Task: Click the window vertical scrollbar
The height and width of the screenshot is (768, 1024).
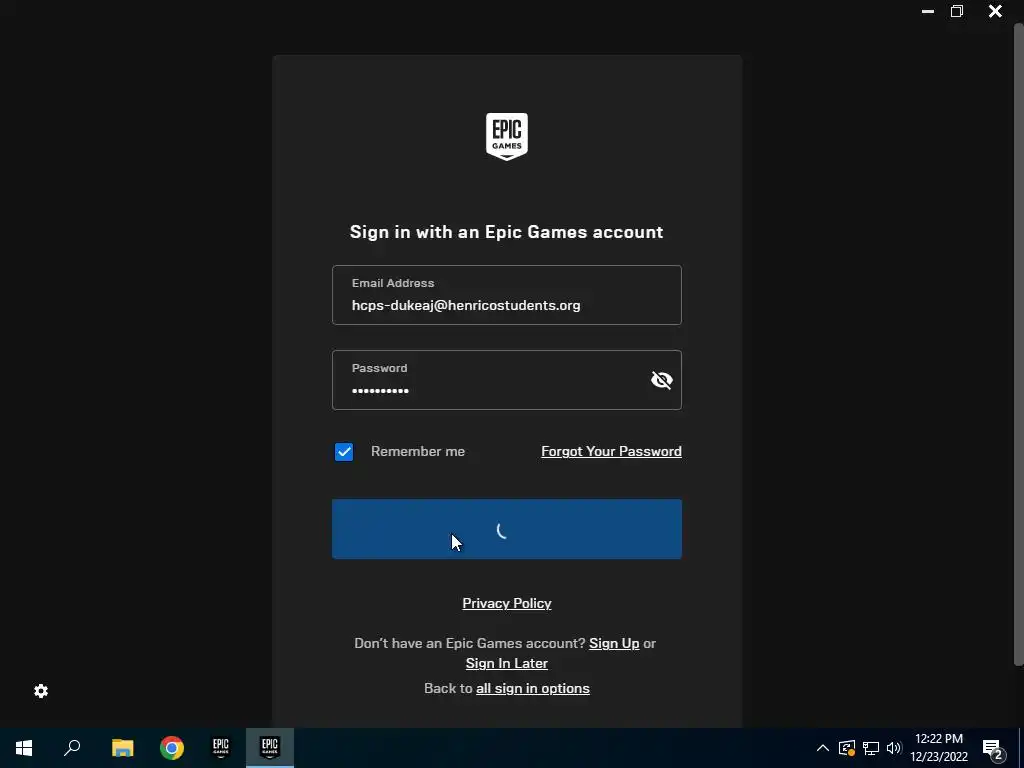Action: point(1018,345)
